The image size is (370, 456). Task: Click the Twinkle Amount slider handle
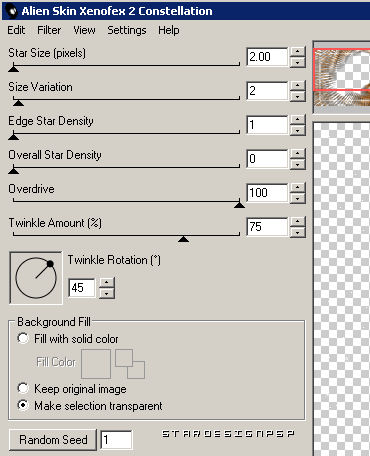pos(183,239)
